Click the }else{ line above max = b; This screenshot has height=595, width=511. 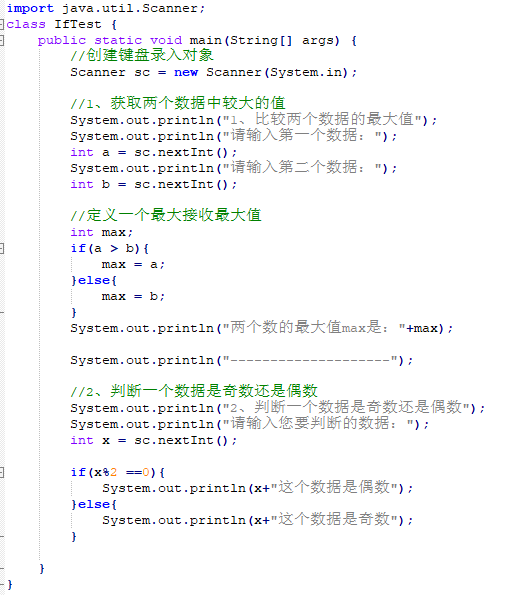94,280
